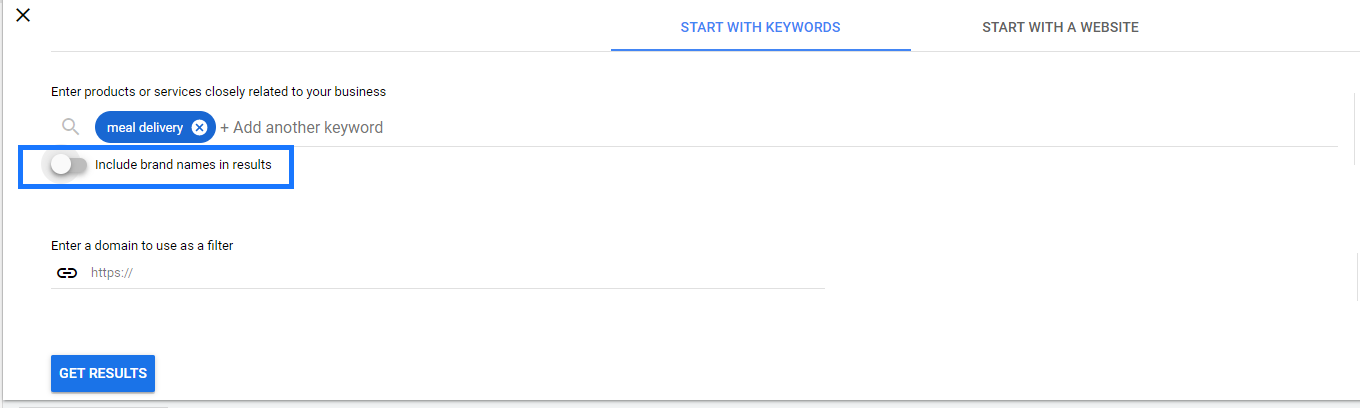Click the round knob of the brand names switch
The image size is (1360, 408).
click(62, 165)
